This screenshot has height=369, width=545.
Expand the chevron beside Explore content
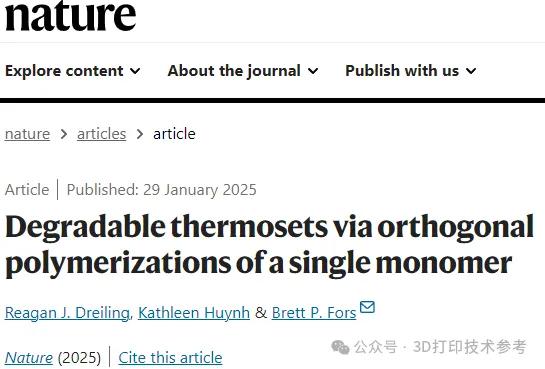(135, 71)
